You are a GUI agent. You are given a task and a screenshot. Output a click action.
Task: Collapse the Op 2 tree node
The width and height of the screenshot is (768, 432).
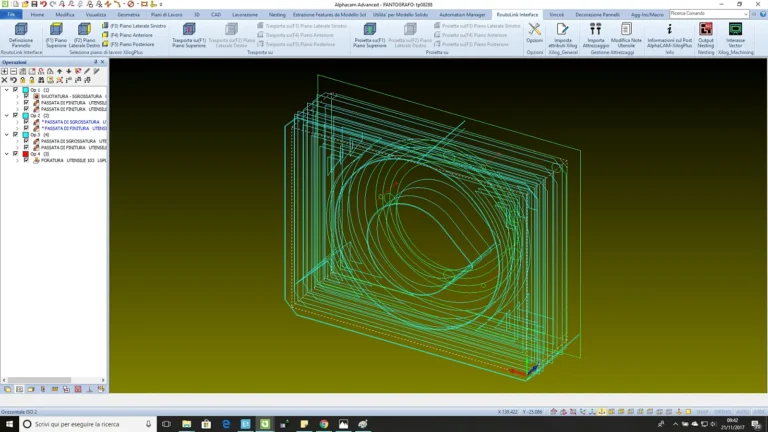(x=6, y=116)
